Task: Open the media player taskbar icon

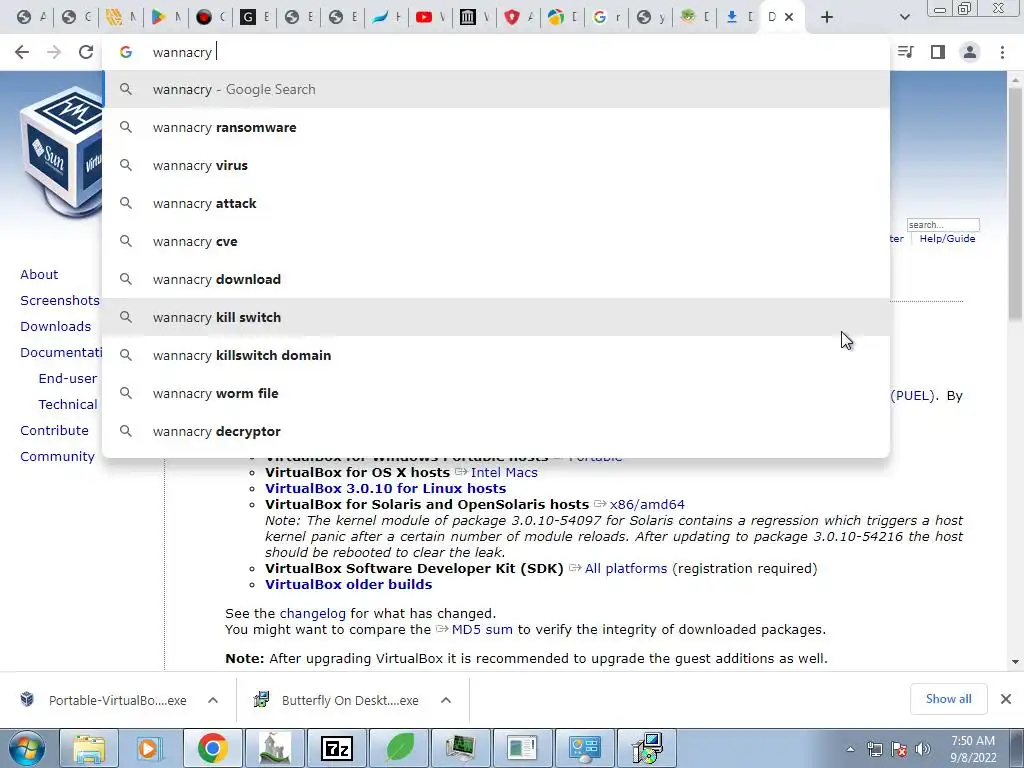Action: click(149, 748)
